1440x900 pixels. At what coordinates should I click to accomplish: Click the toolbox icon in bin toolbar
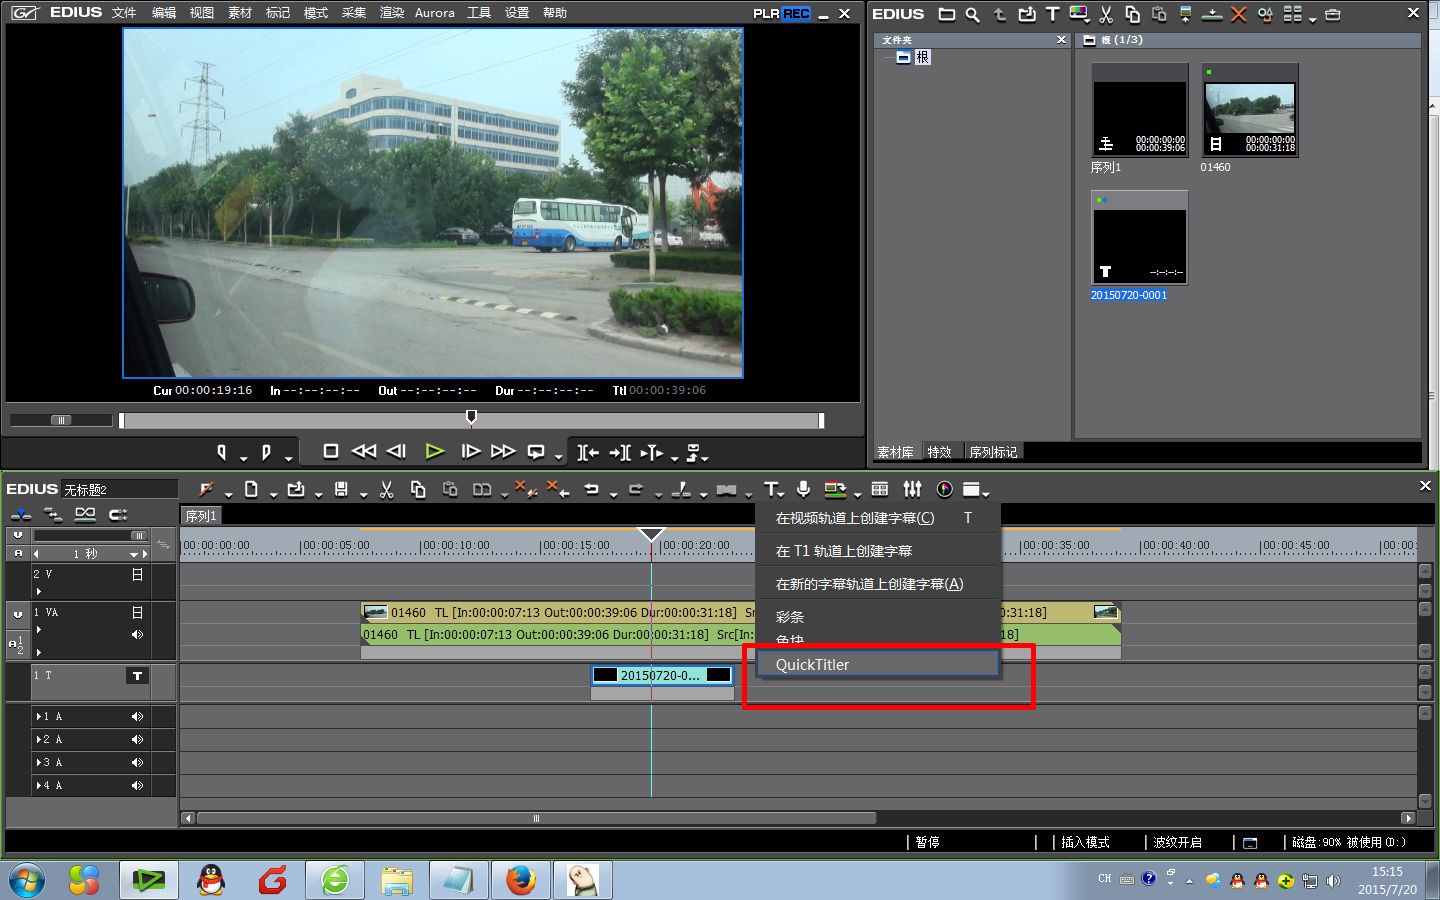pos(1333,14)
